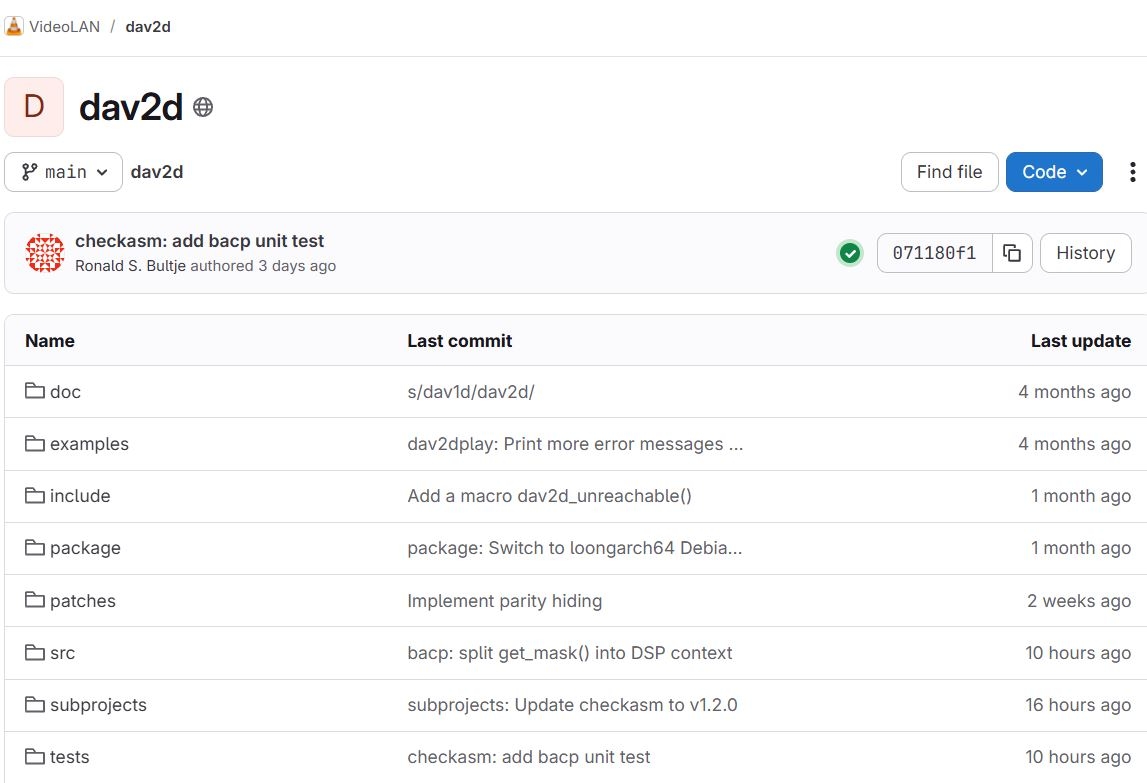This screenshot has height=783, width=1147.
Task: Click the folder icon beside tests
Action: click(x=34, y=757)
